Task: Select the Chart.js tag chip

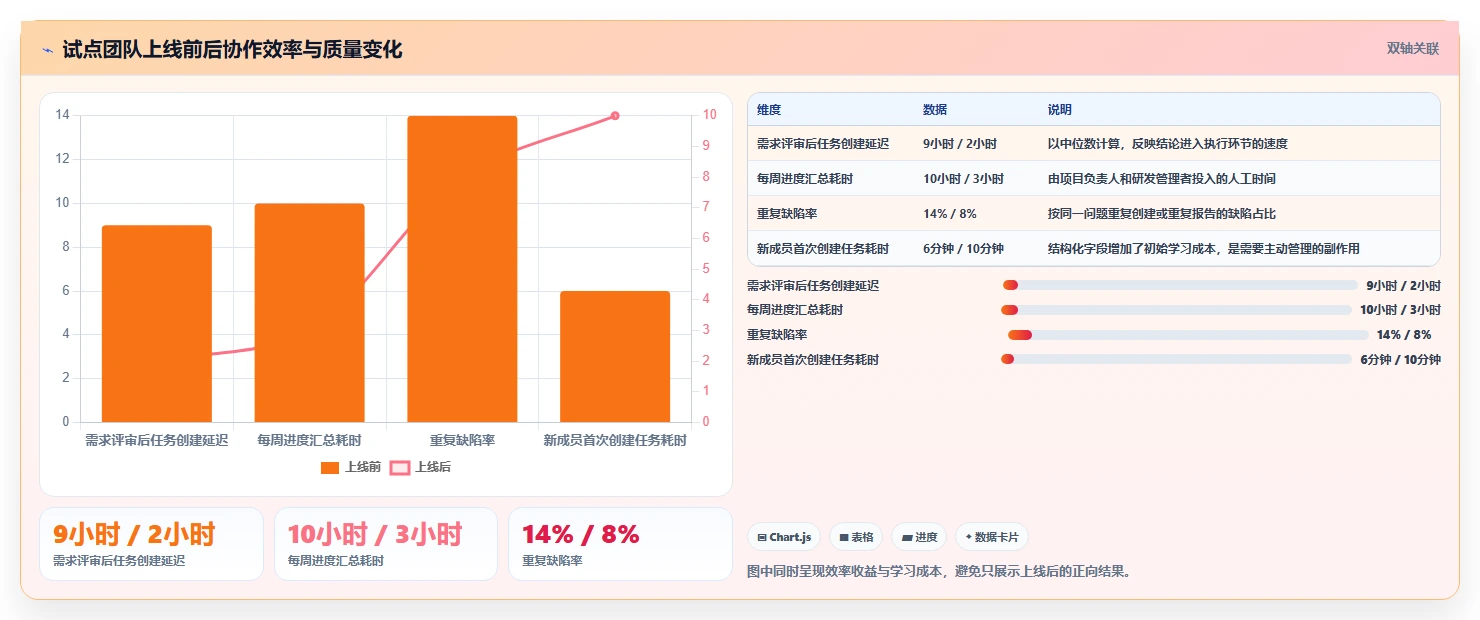Action: (783, 537)
